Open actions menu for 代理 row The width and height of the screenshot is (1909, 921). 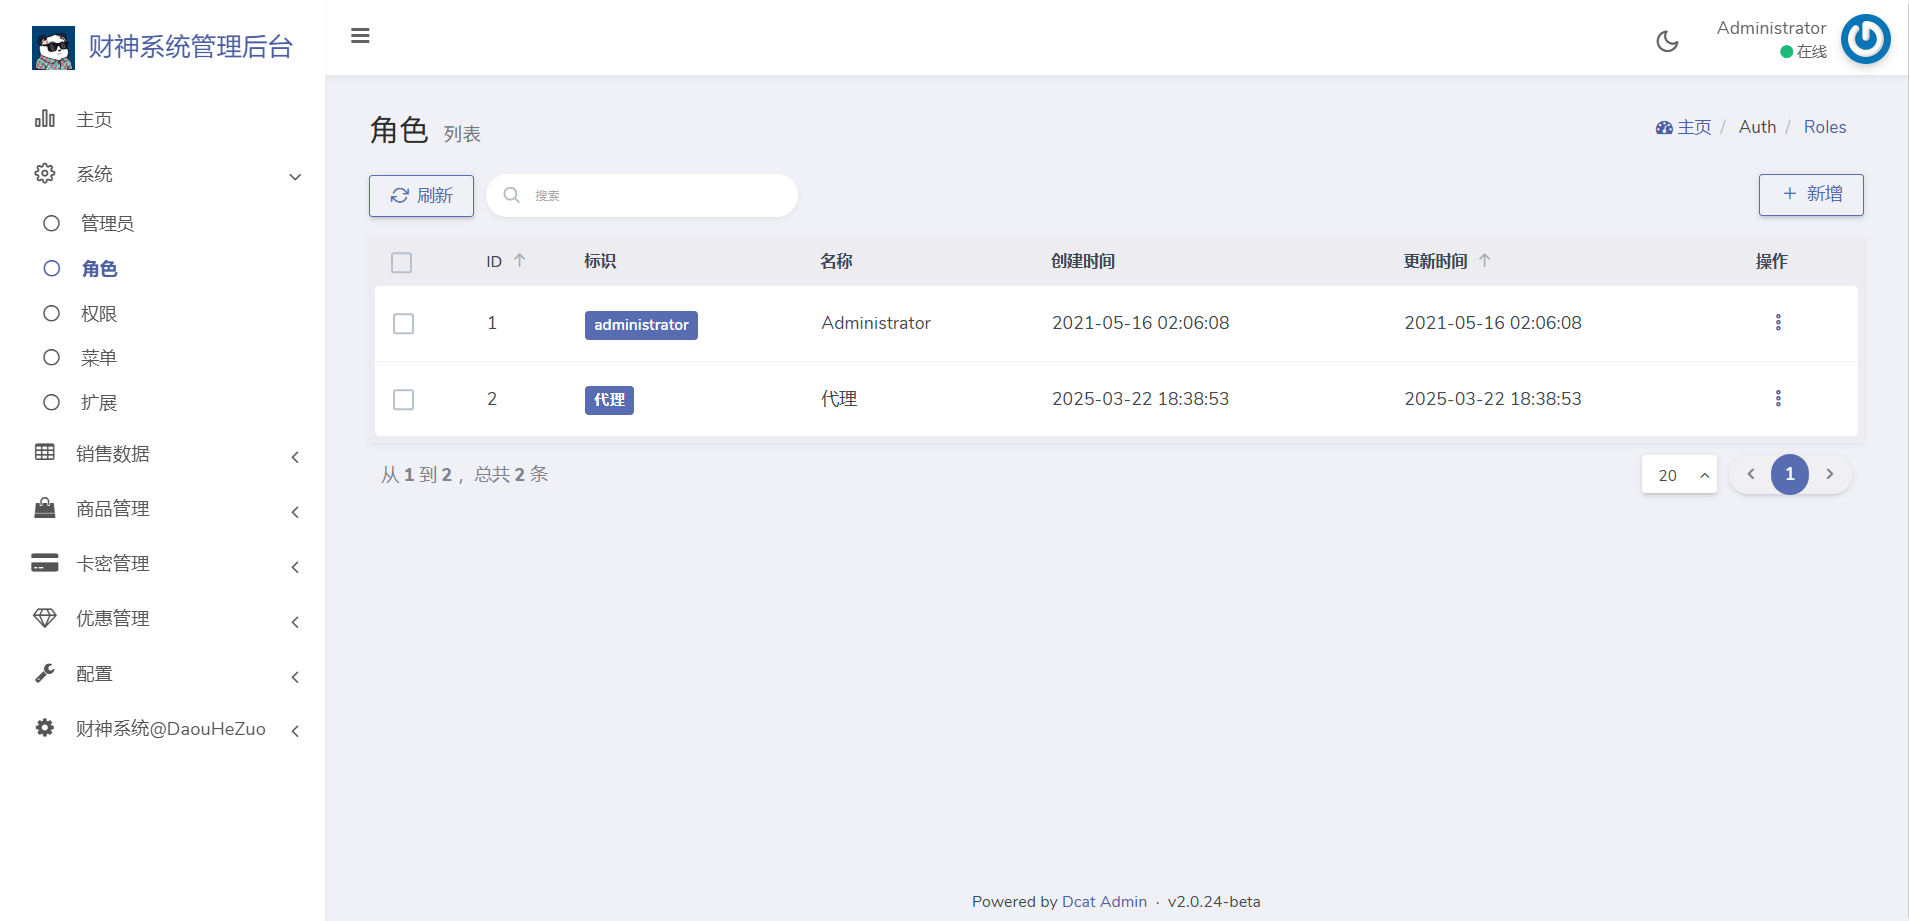pos(1778,398)
